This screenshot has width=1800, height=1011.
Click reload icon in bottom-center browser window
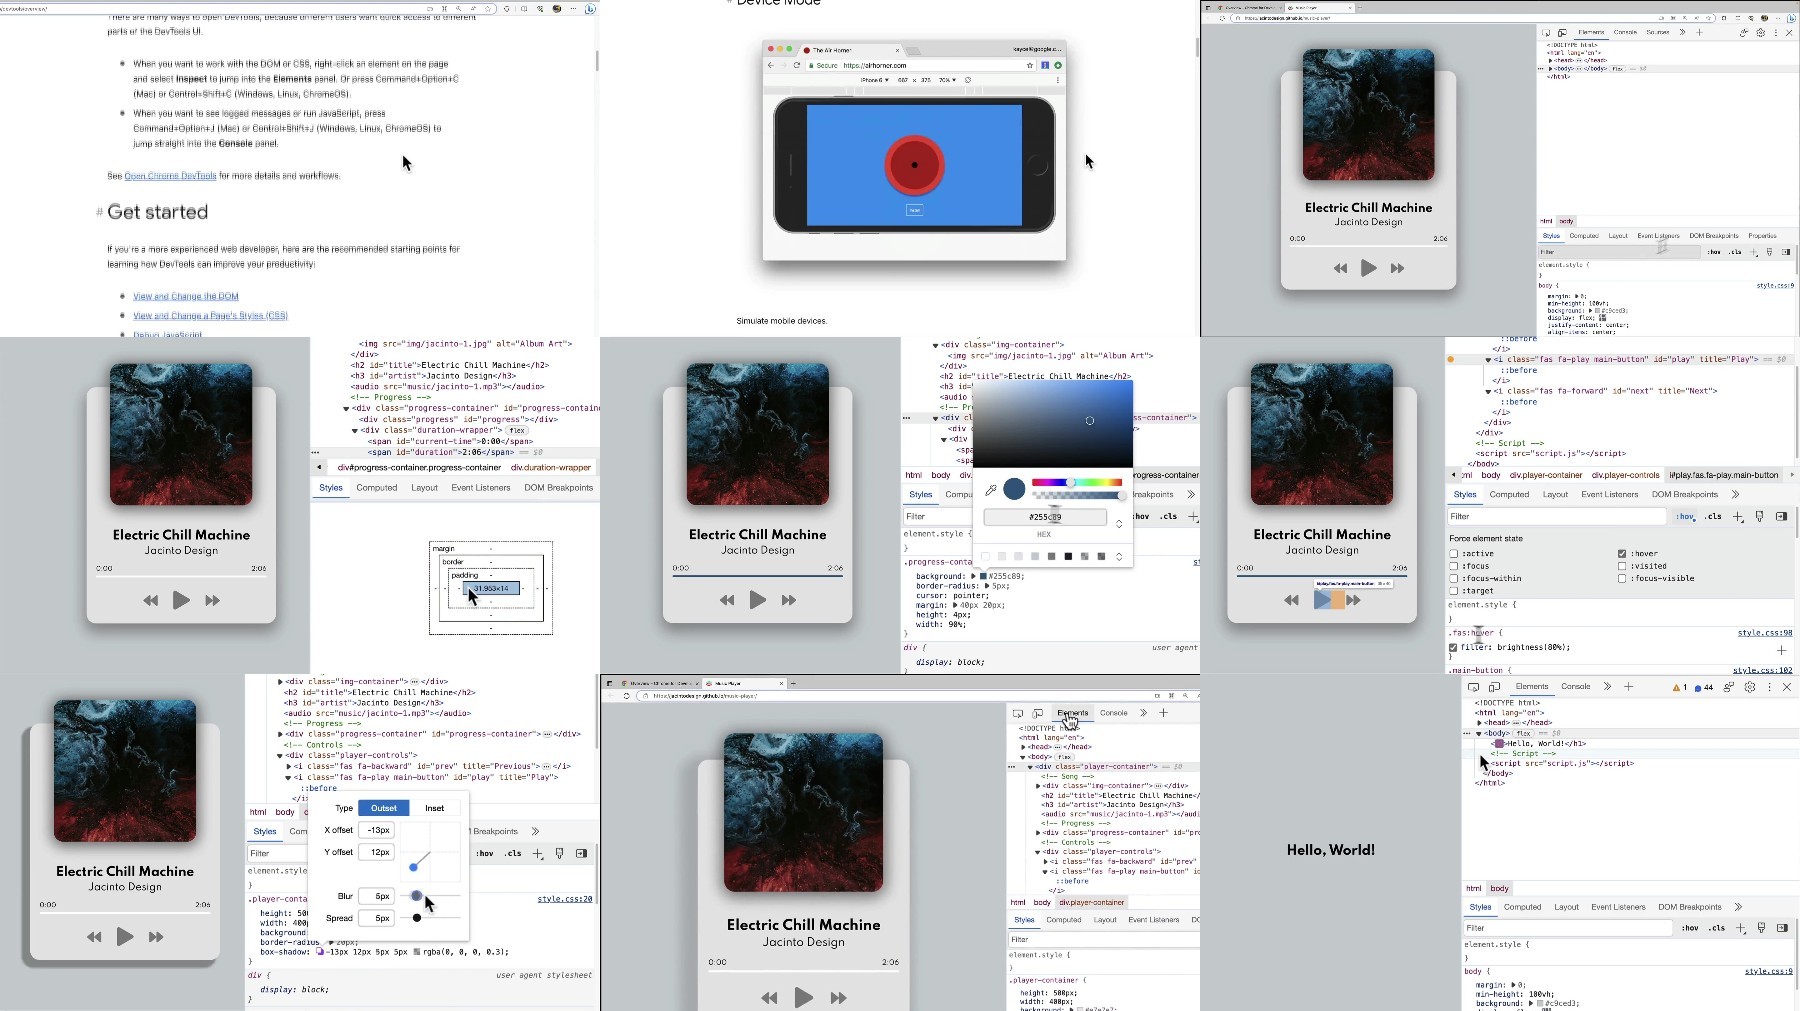tap(627, 696)
